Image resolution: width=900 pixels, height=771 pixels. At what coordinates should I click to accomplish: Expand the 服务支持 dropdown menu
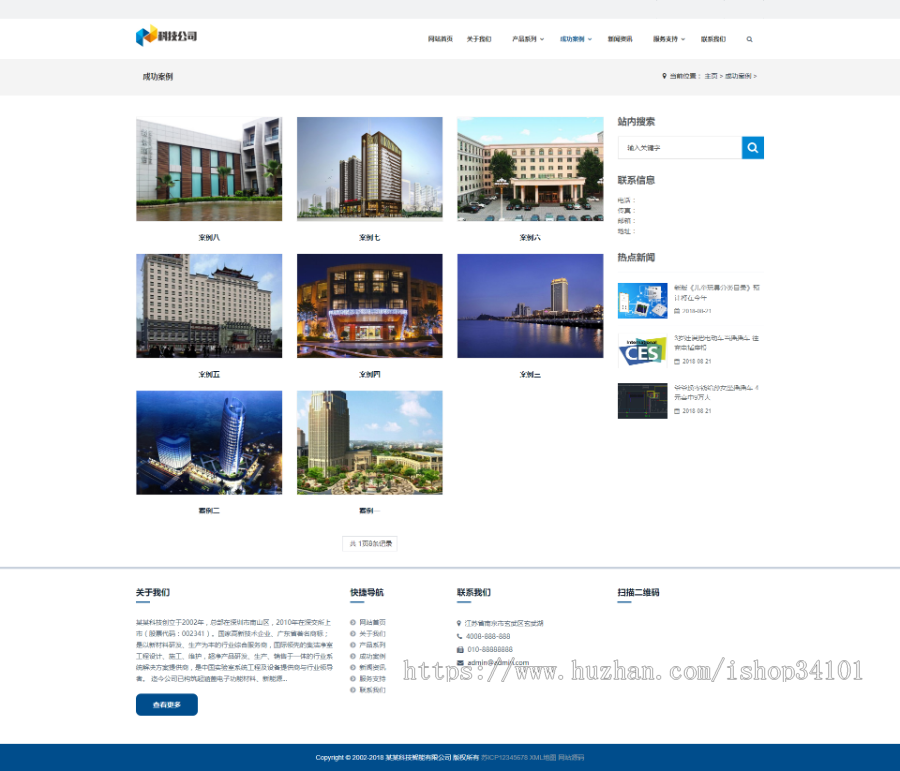[x=664, y=39]
